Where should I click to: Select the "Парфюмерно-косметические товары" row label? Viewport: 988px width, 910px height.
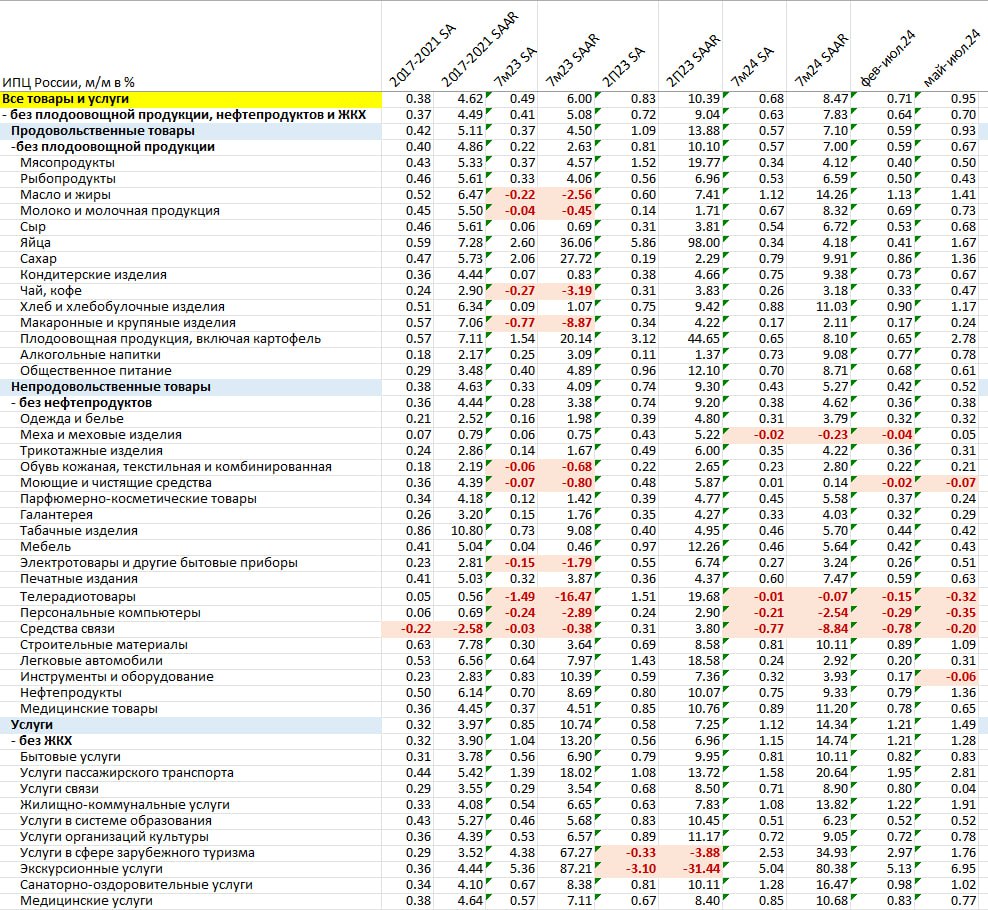139,499
